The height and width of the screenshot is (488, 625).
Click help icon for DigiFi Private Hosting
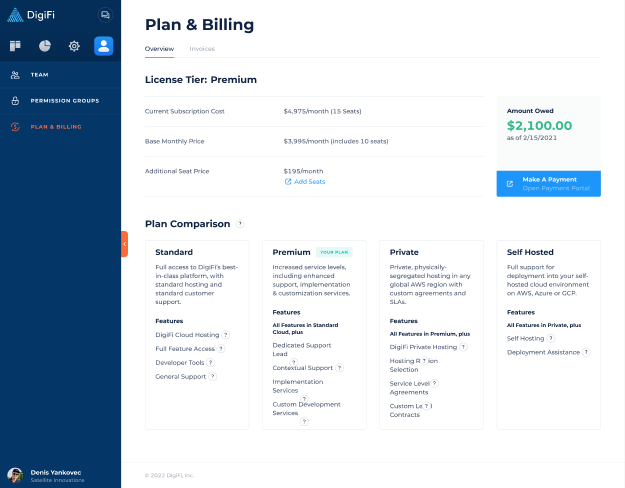463,347
